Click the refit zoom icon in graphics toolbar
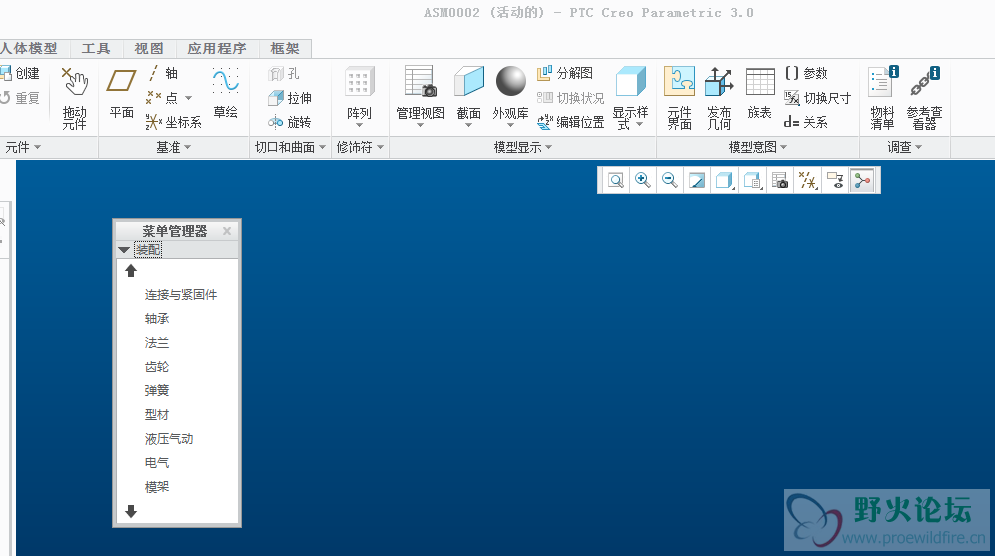The height and width of the screenshot is (556, 995). tap(616, 180)
